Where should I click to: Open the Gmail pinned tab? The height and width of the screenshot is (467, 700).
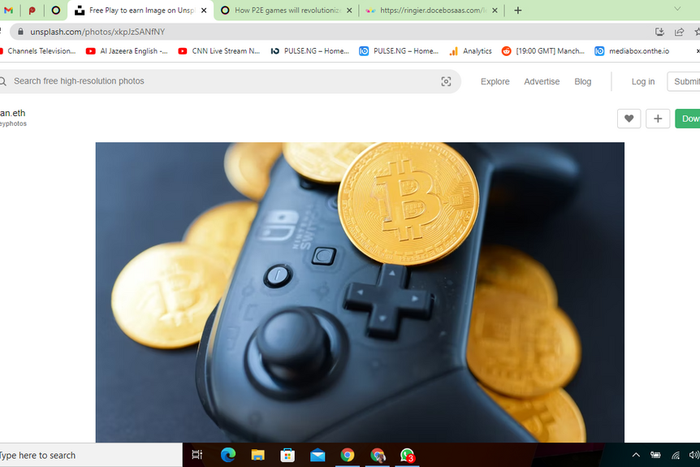8,10
